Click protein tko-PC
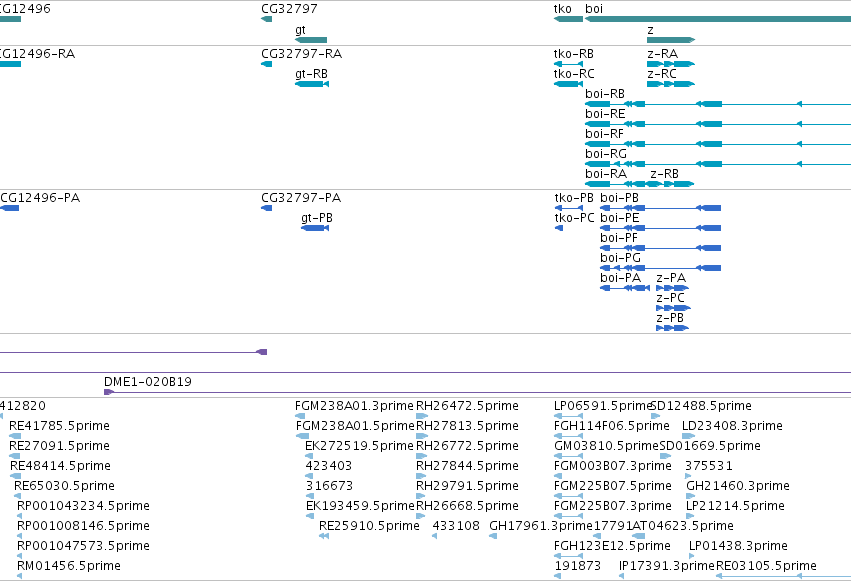Viewport: 851px width, 581px height. (559, 228)
